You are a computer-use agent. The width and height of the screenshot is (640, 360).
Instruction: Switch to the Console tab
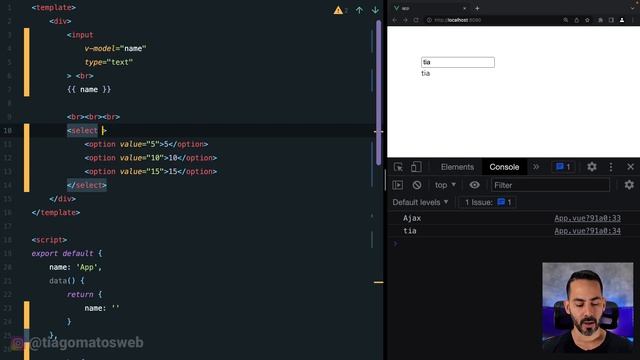504,167
